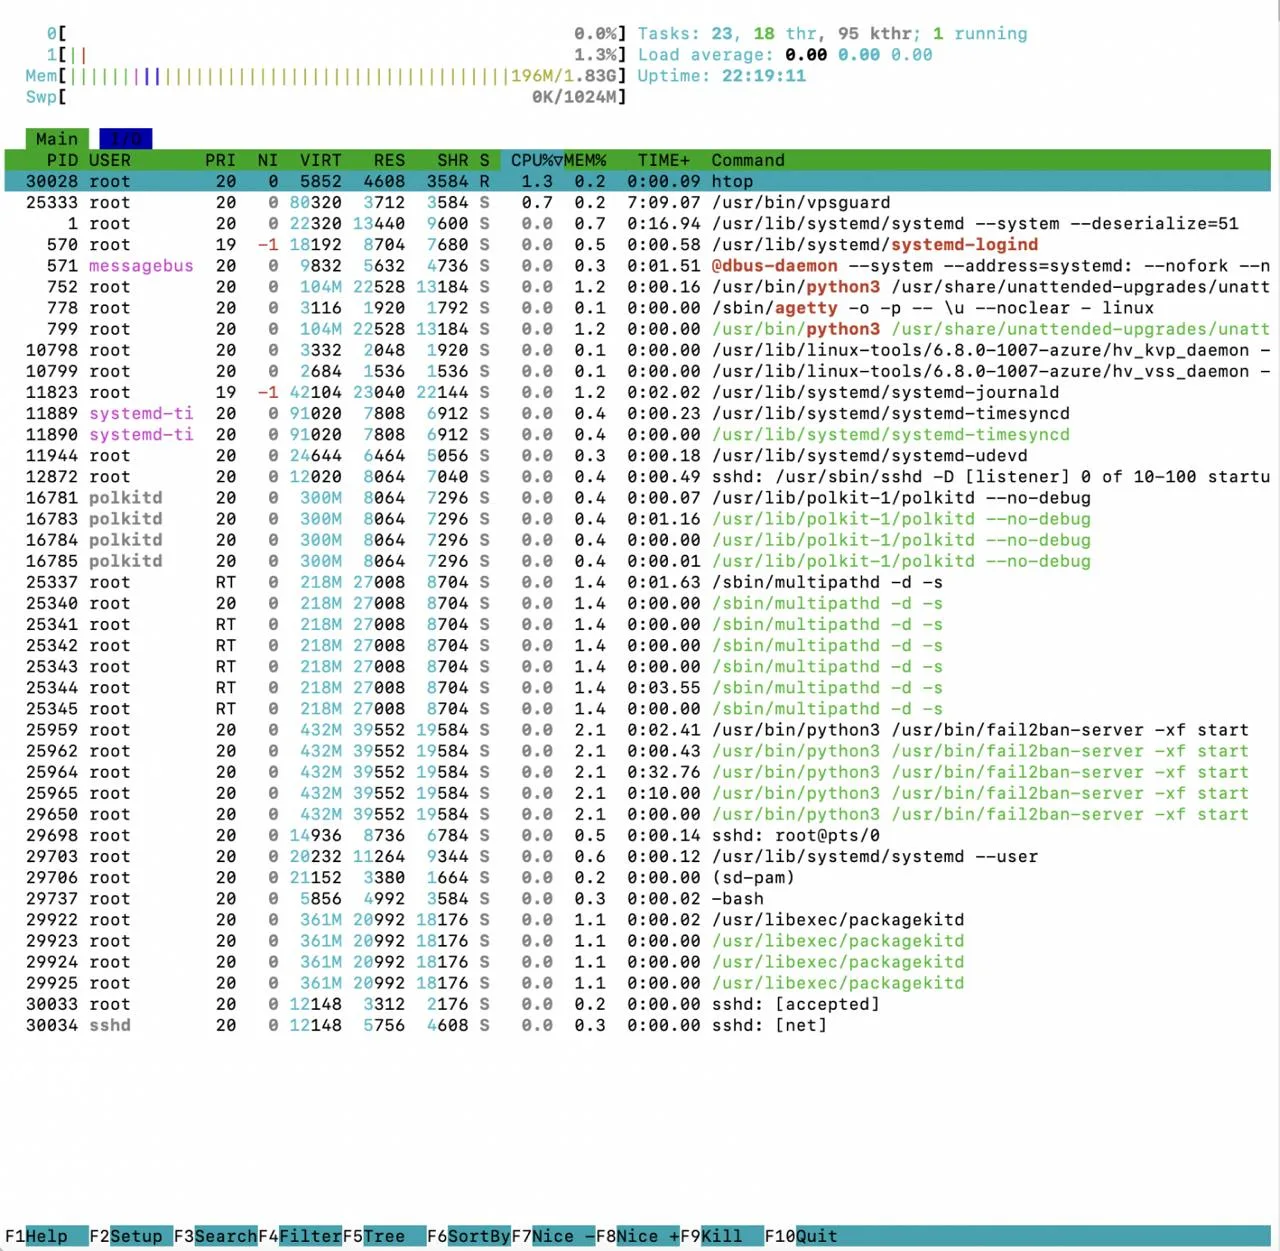
Task: Select PID 11889 systemd-timesyncd row
Action: pyautogui.click(x=638, y=413)
